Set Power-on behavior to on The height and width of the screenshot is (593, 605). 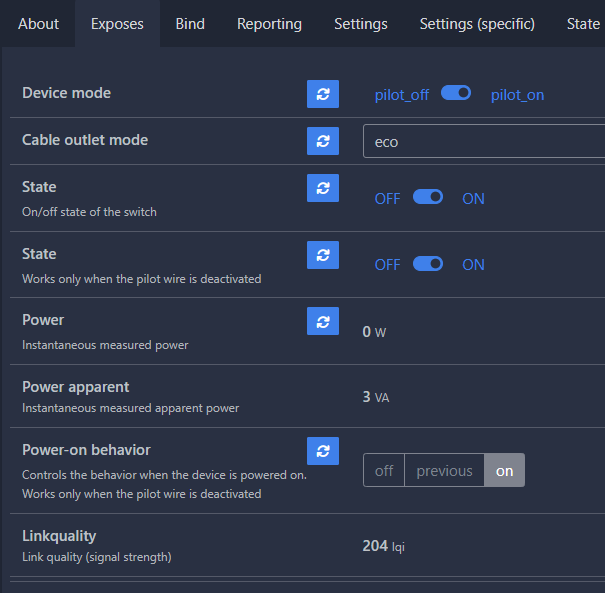click(x=504, y=470)
